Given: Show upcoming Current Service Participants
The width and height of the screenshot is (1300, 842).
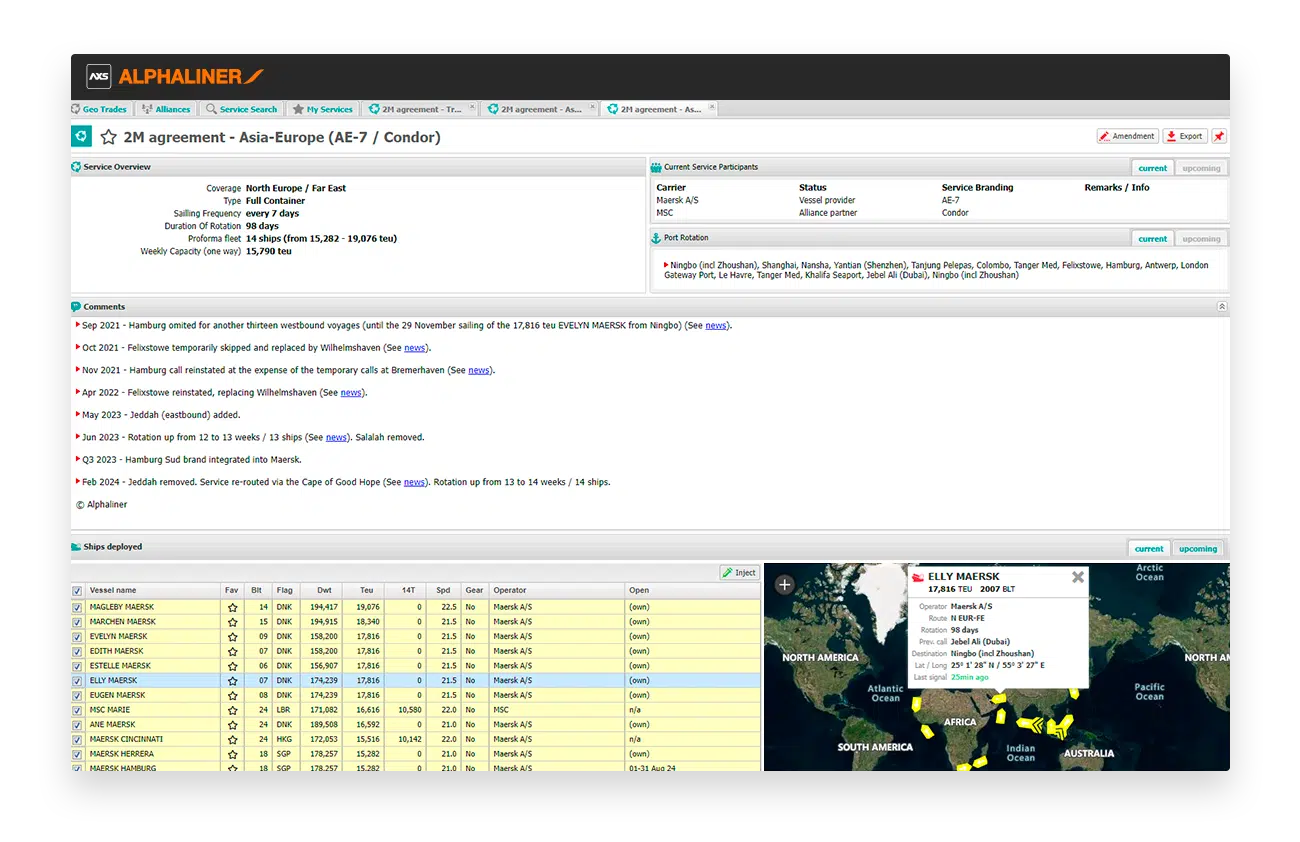Looking at the screenshot, I should [x=1201, y=168].
